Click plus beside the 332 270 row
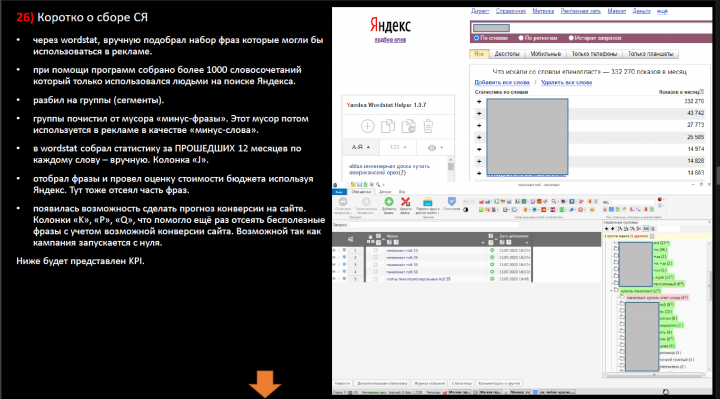 [x=479, y=101]
